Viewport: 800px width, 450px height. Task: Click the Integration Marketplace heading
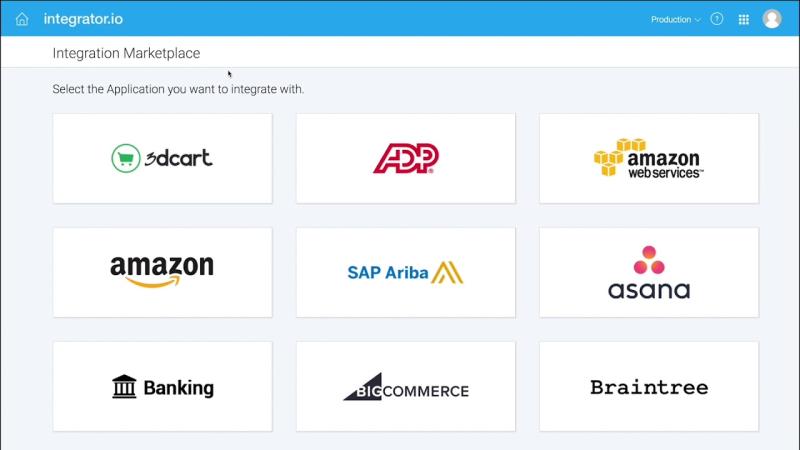(126, 53)
